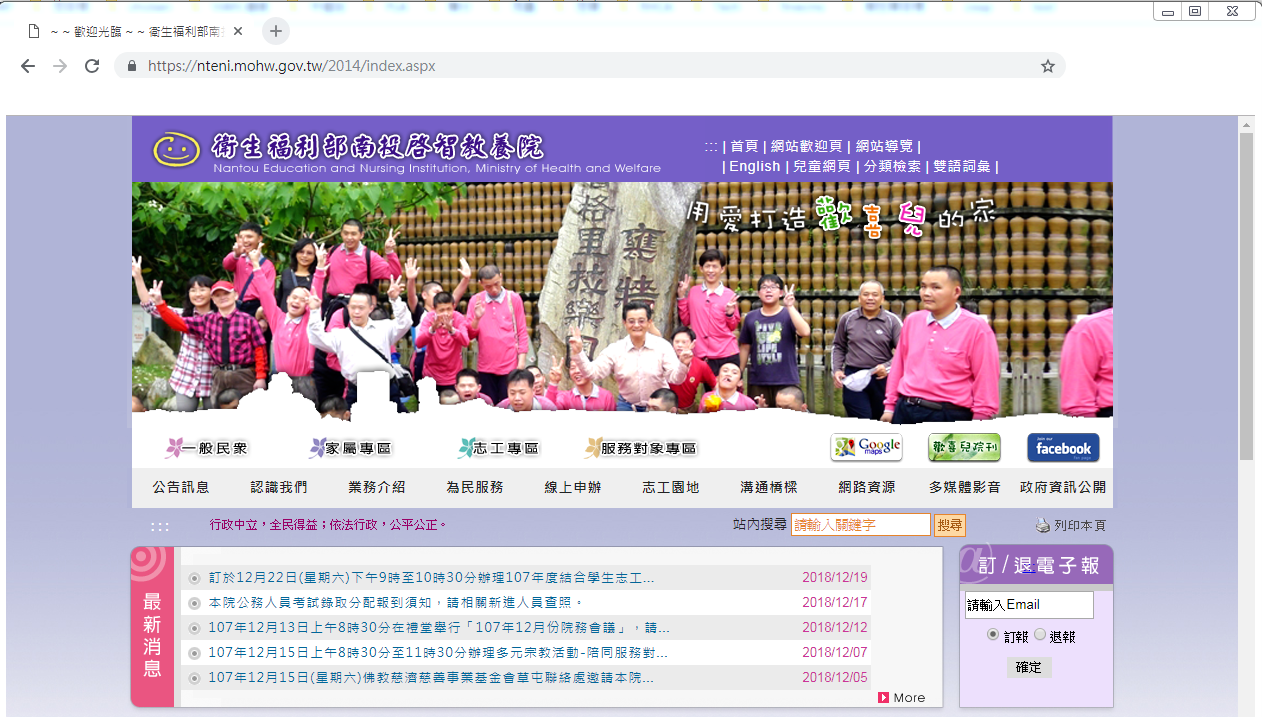Open the 認識我們 menu
This screenshot has height=717, width=1262.
(279, 487)
